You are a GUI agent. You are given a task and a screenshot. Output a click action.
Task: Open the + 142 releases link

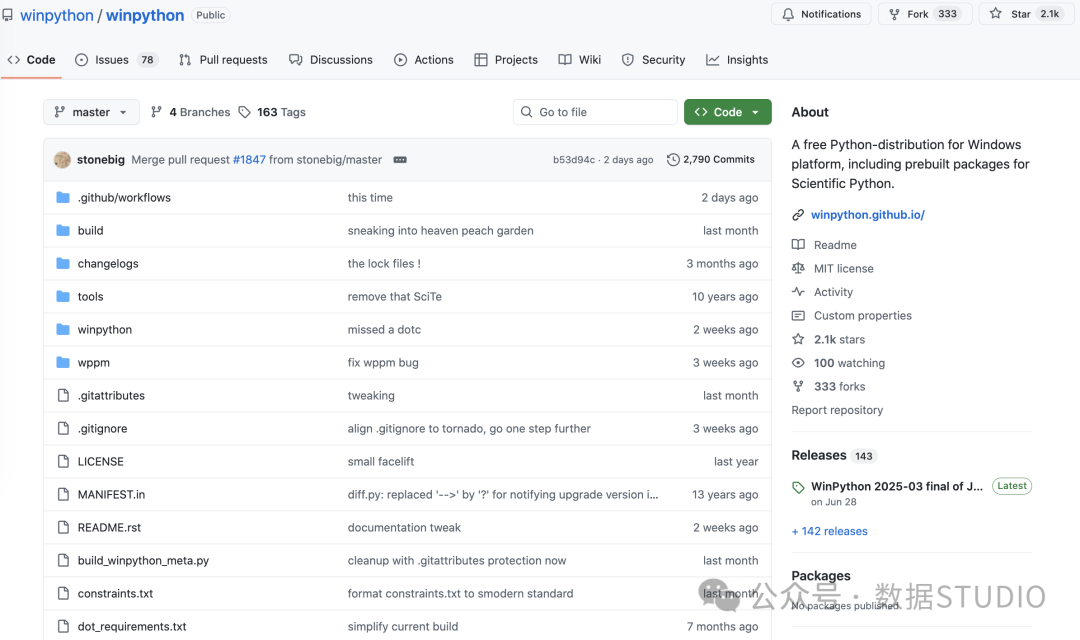click(829, 531)
